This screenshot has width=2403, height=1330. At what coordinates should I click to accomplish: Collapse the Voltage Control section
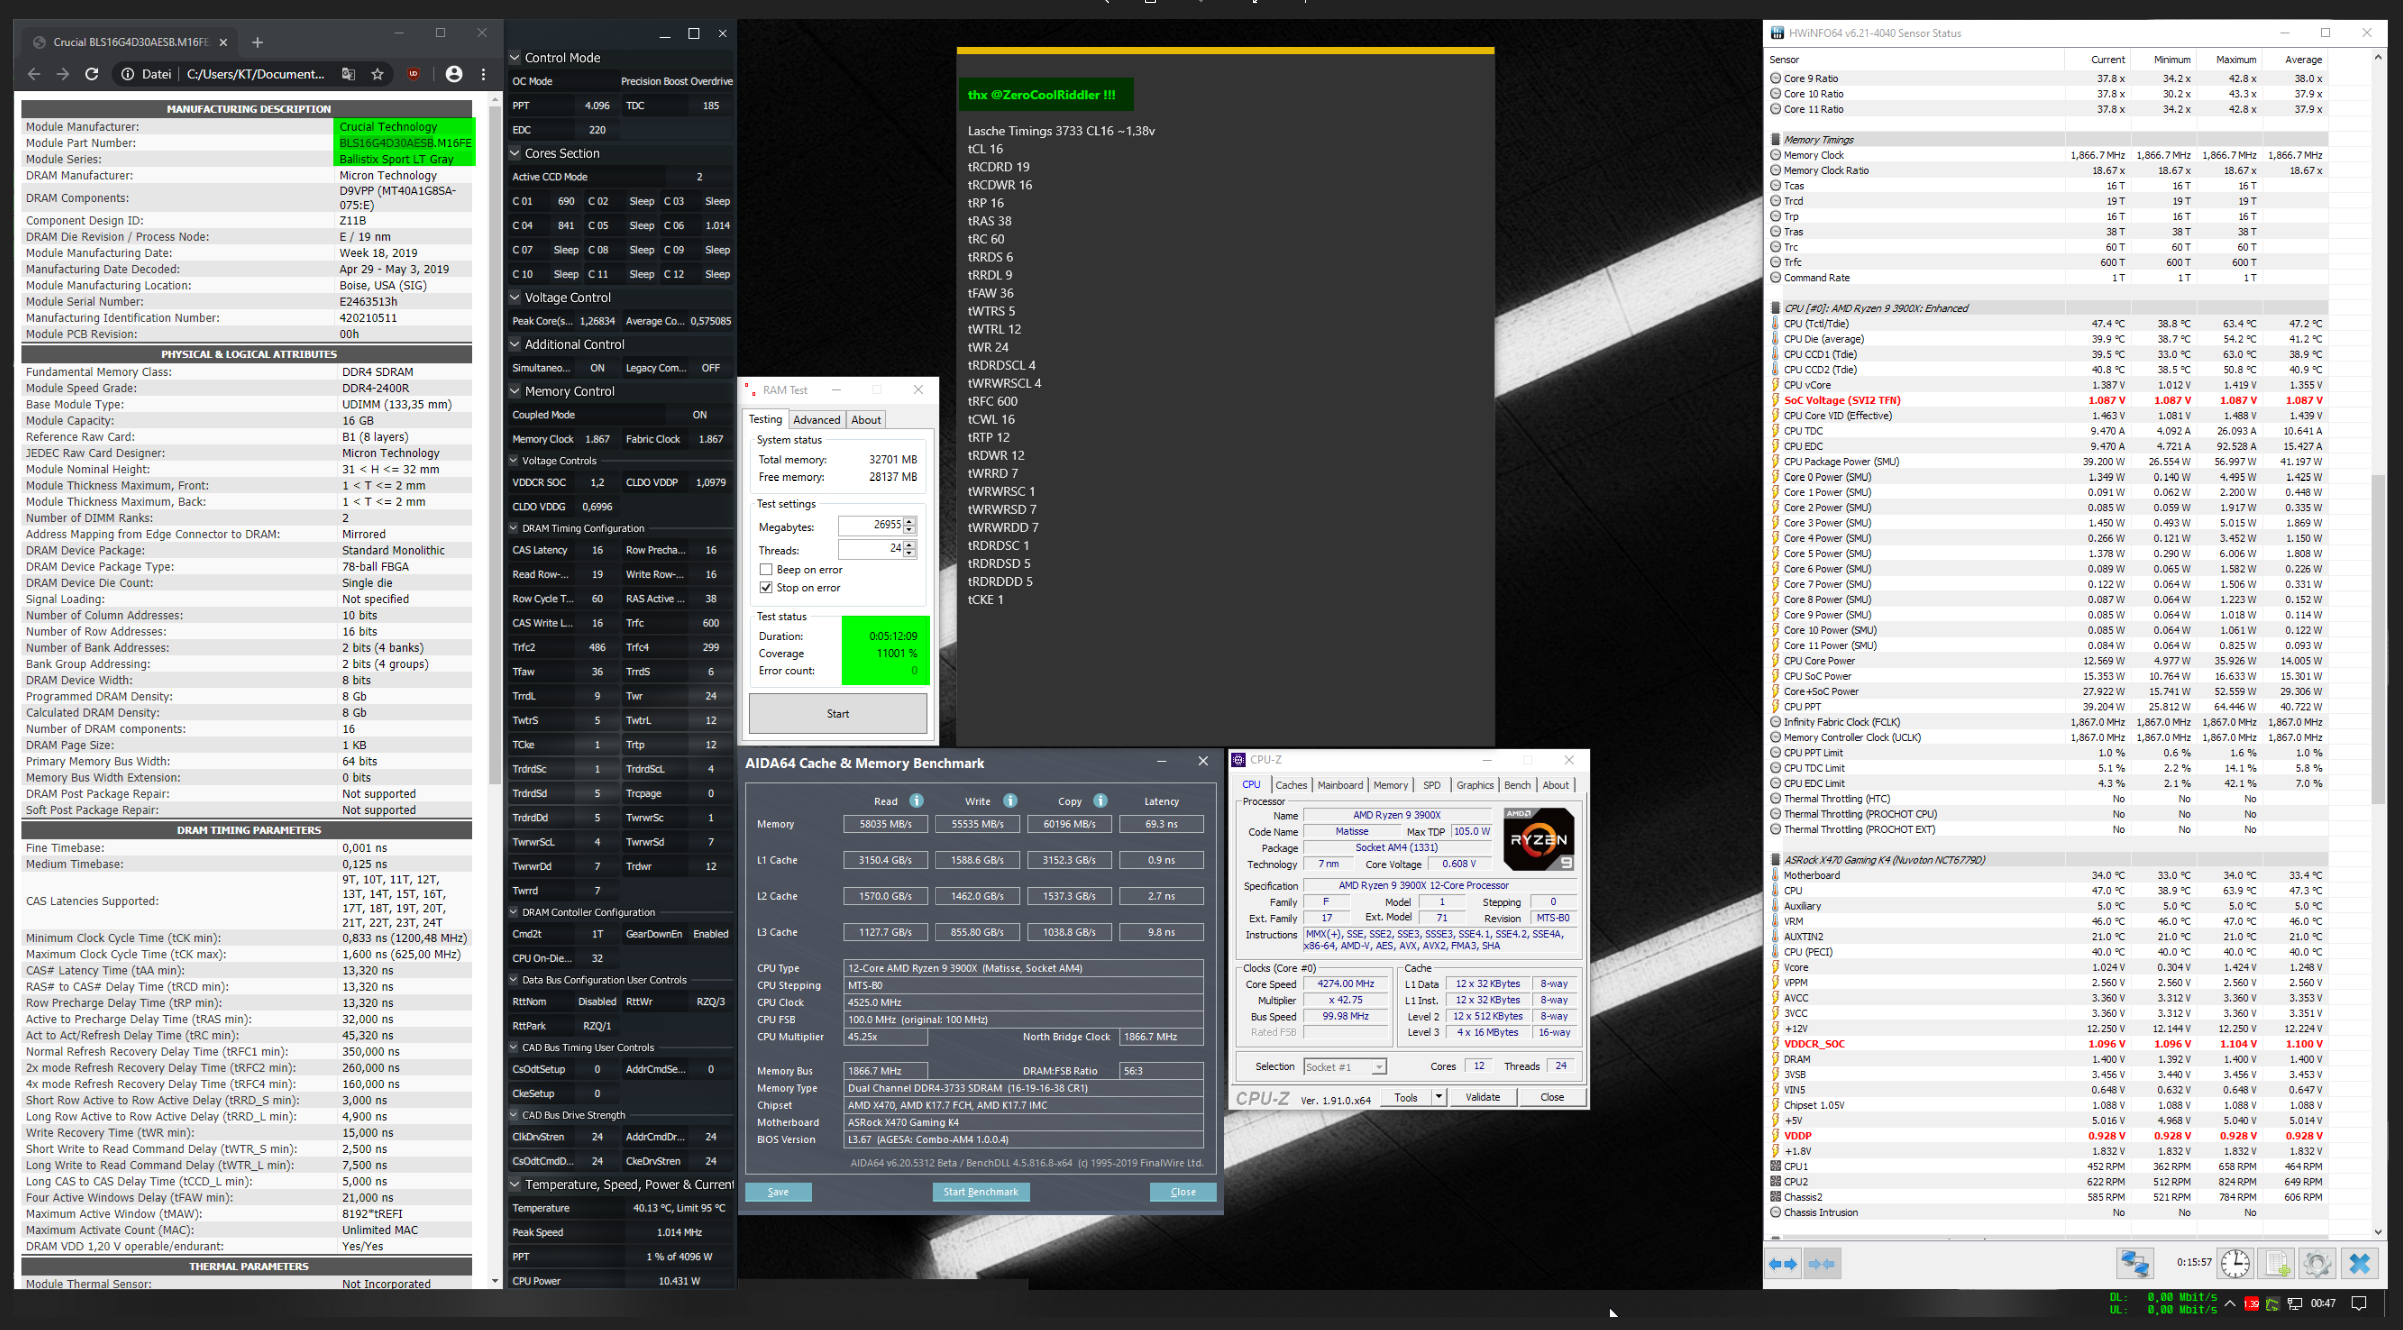(515, 297)
